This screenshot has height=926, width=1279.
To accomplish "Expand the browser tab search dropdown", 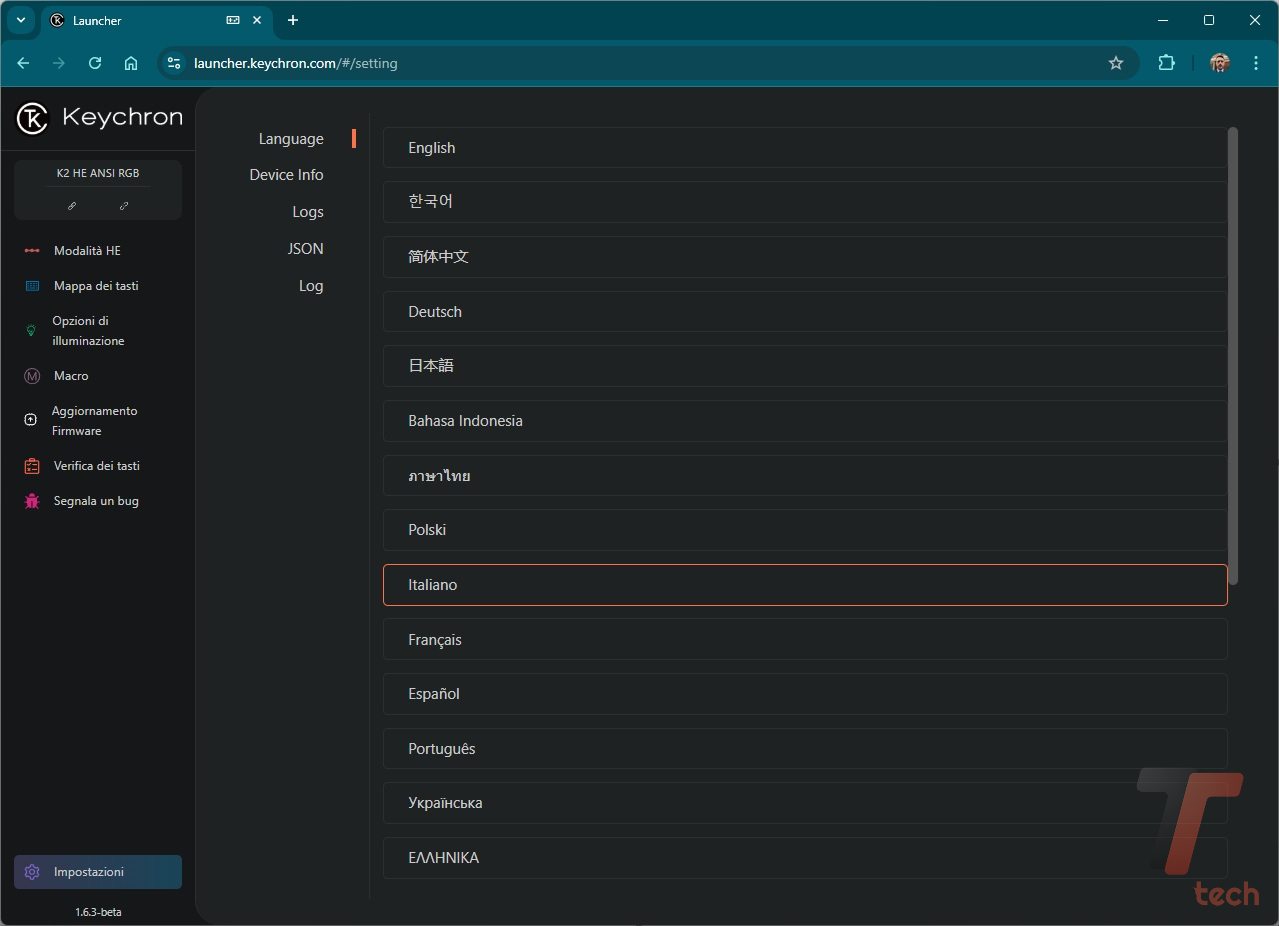I will [x=20, y=20].
